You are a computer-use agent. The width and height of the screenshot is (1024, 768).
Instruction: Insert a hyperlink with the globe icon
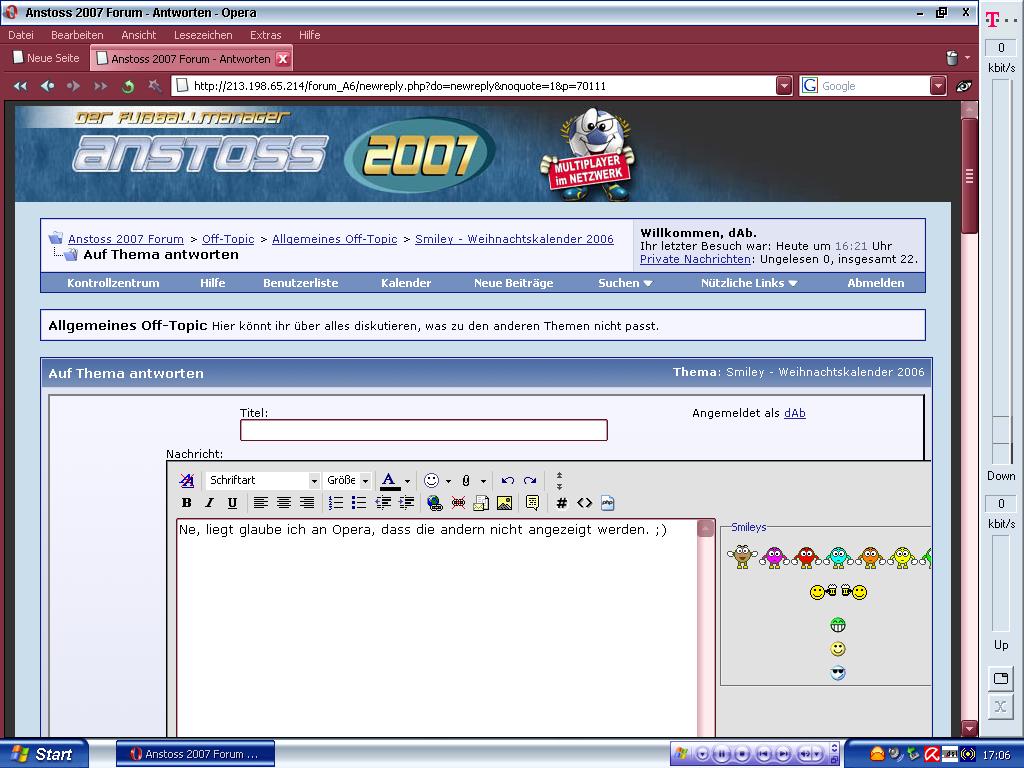[434, 503]
